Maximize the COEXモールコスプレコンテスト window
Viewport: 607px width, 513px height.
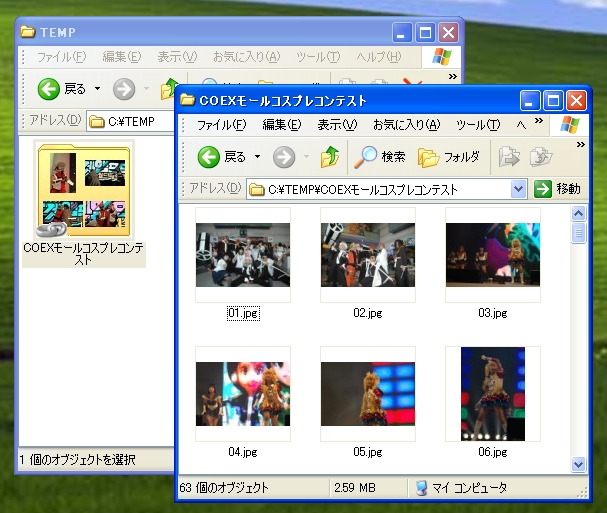click(553, 101)
